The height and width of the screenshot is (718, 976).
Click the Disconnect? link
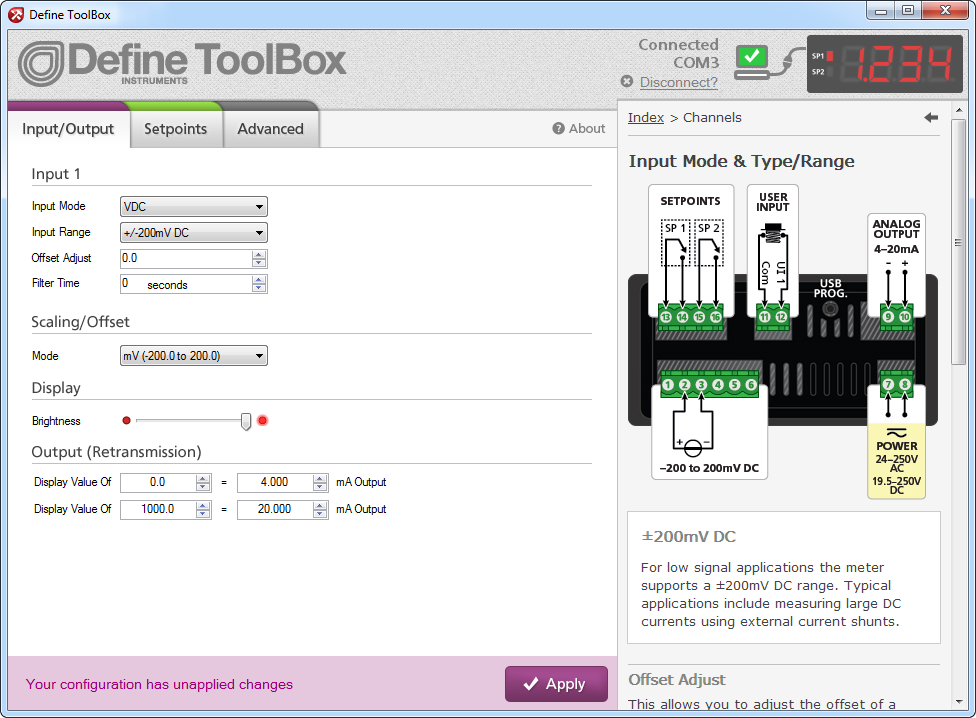click(678, 82)
